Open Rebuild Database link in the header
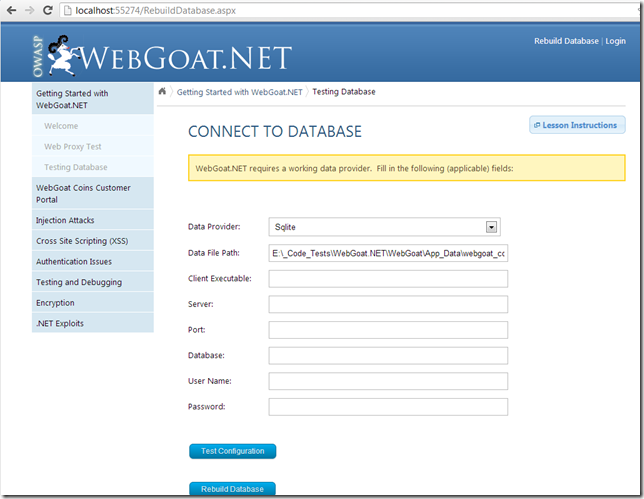Viewport: 644px width, 499px height. tap(566, 41)
